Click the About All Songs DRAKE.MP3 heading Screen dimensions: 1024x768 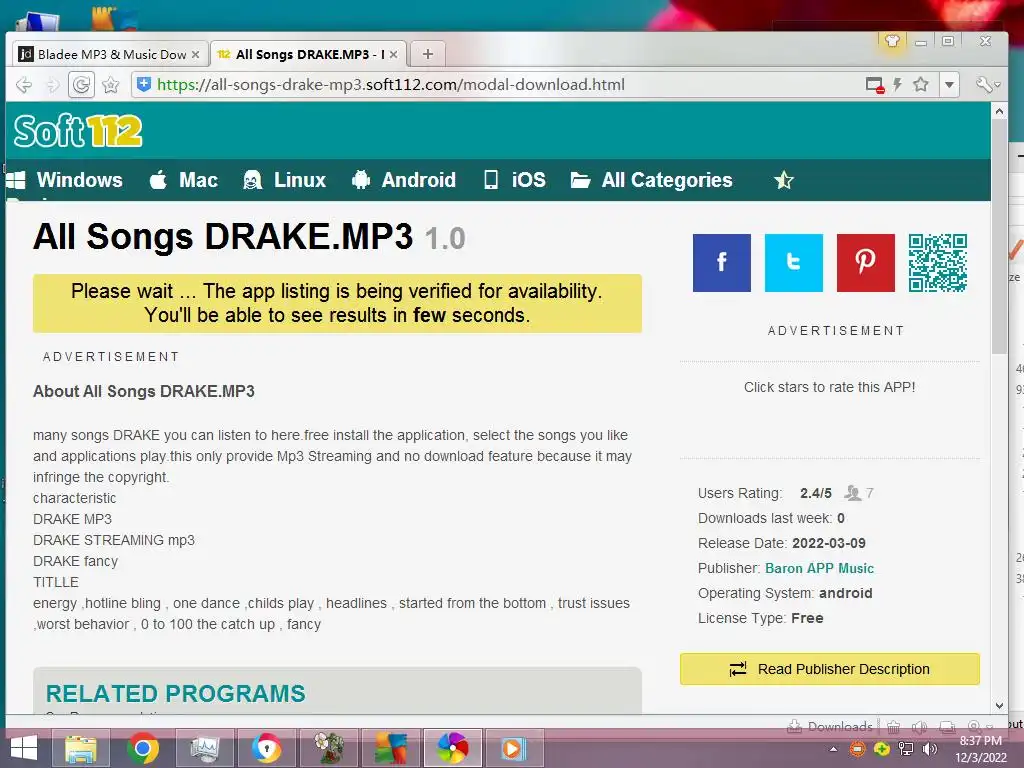point(144,391)
